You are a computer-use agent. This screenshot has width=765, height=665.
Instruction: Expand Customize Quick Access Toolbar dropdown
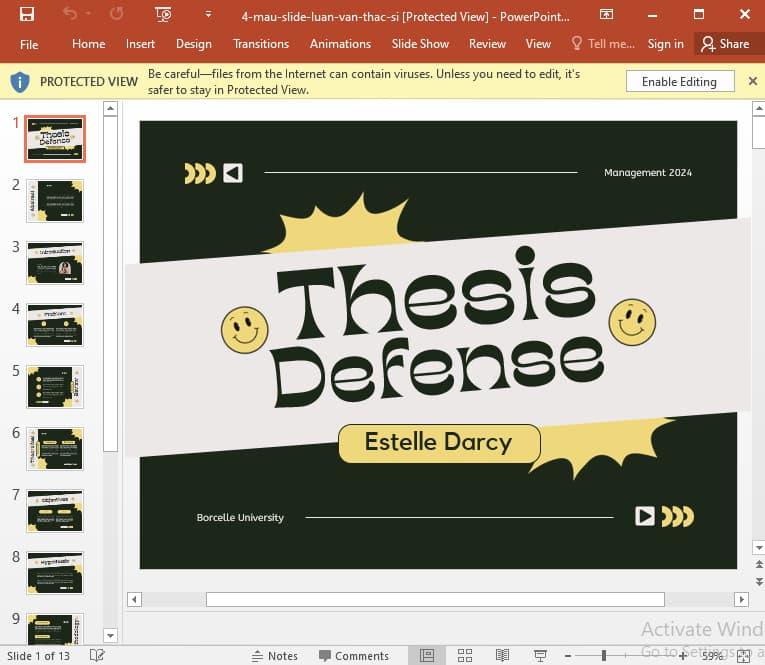pyautogui.click(x=208, y=14)
